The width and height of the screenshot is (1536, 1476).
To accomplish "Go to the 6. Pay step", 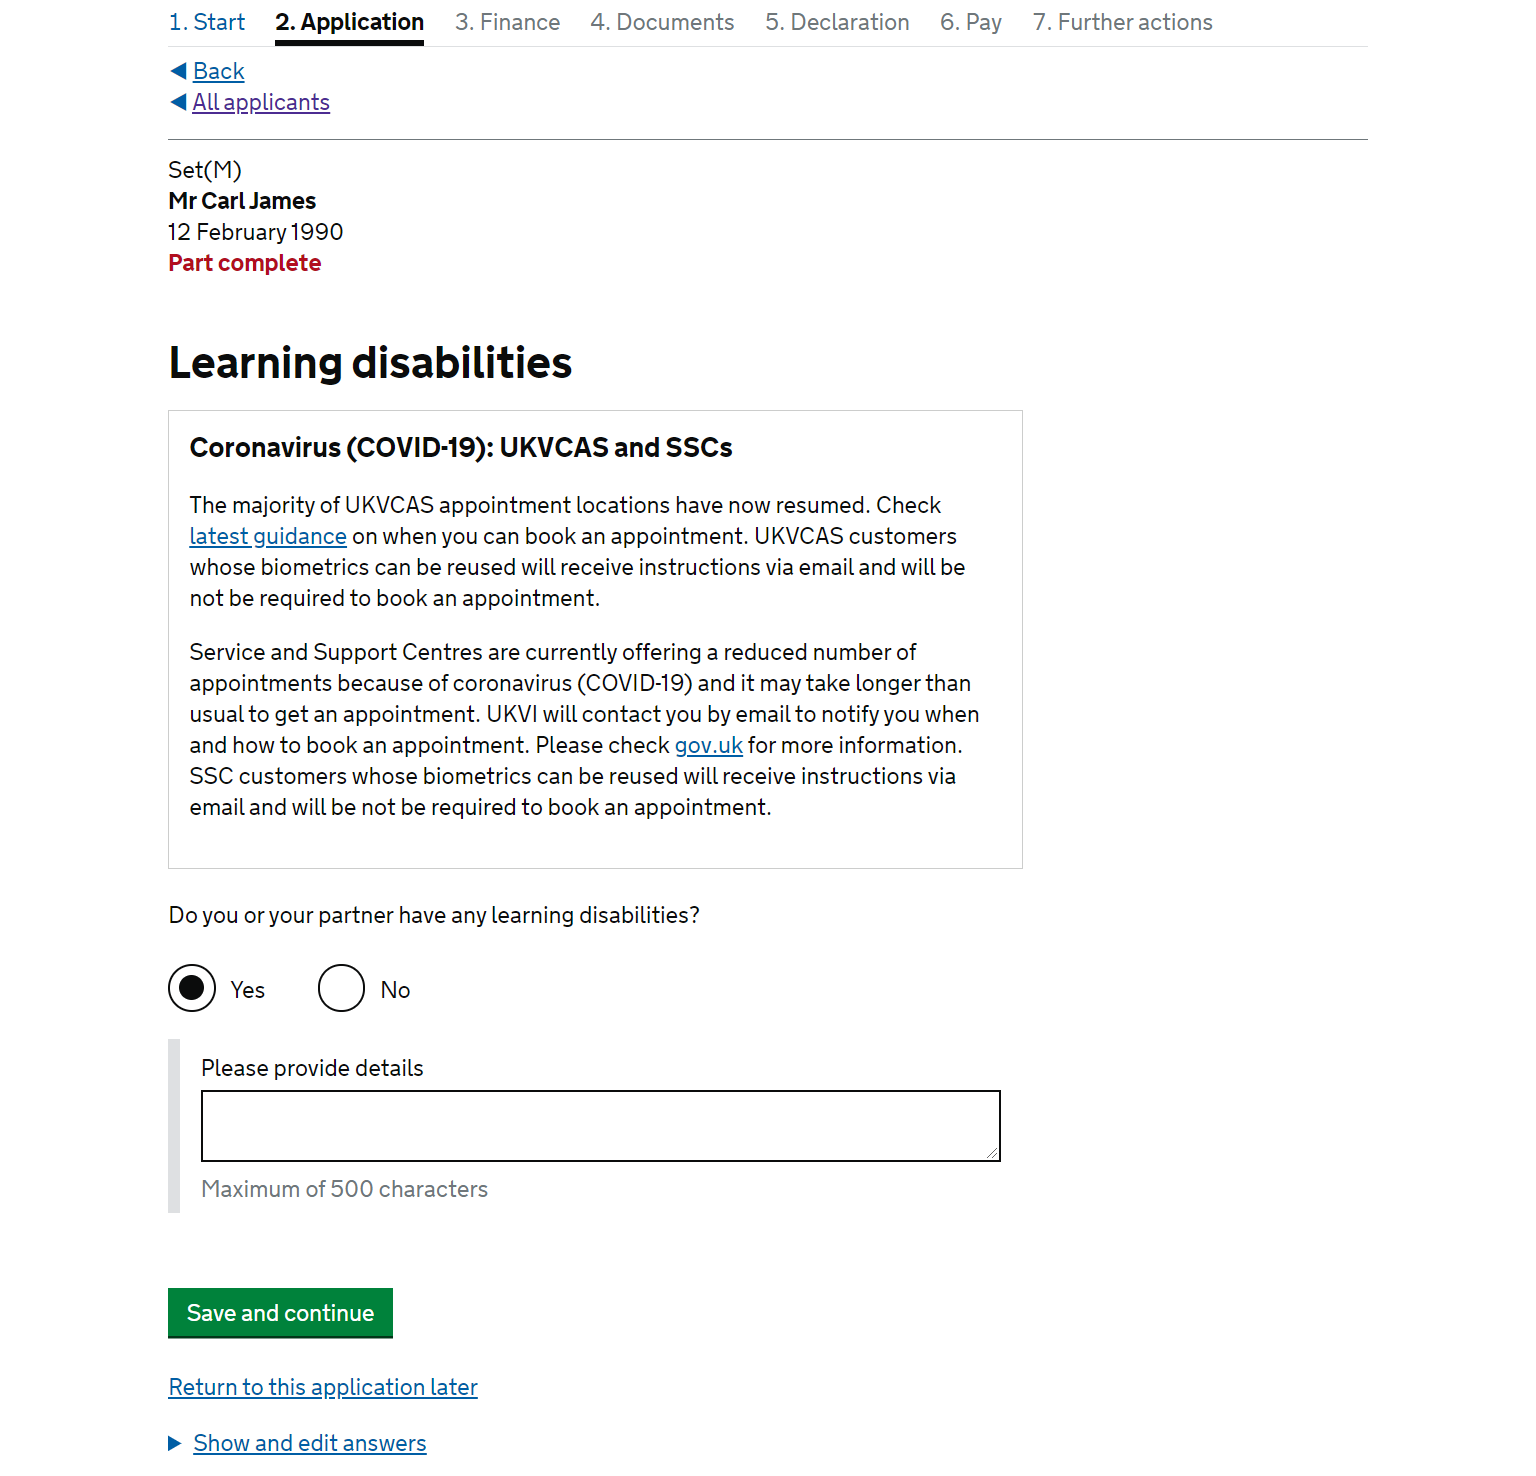I will click(971, 22).
